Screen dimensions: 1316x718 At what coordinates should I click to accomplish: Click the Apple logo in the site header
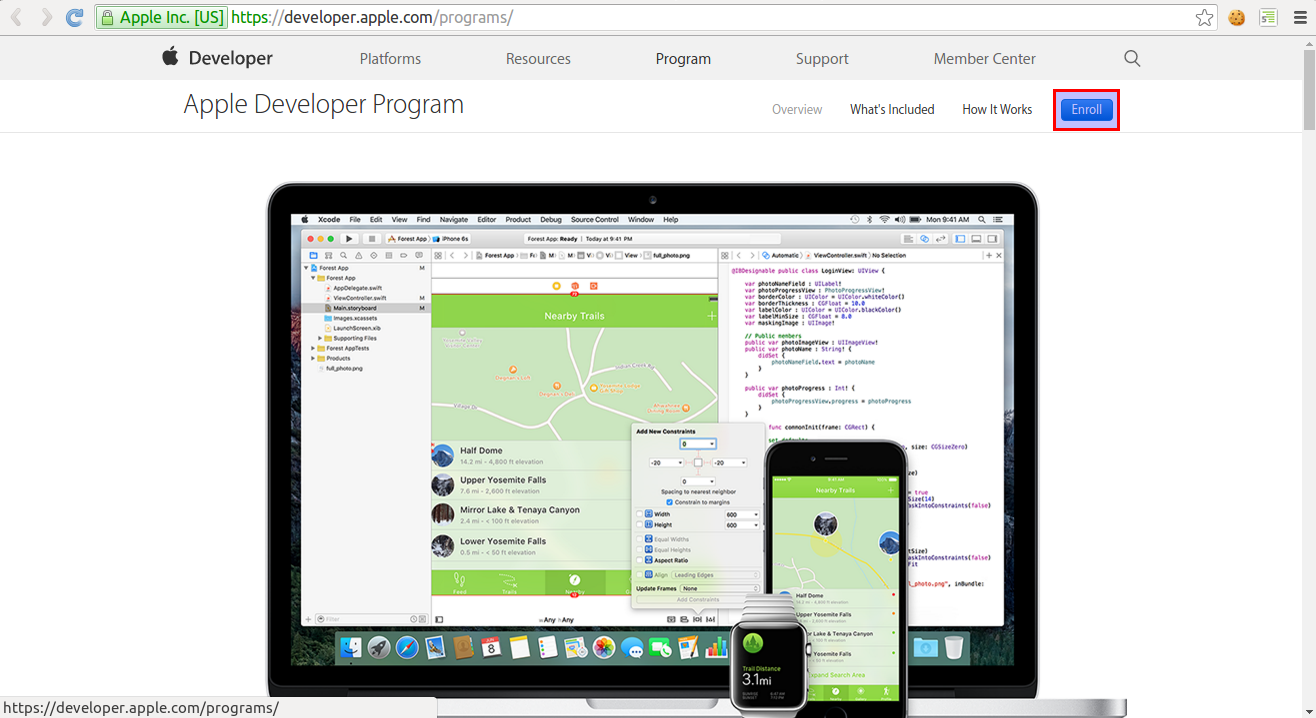(171, 57)
